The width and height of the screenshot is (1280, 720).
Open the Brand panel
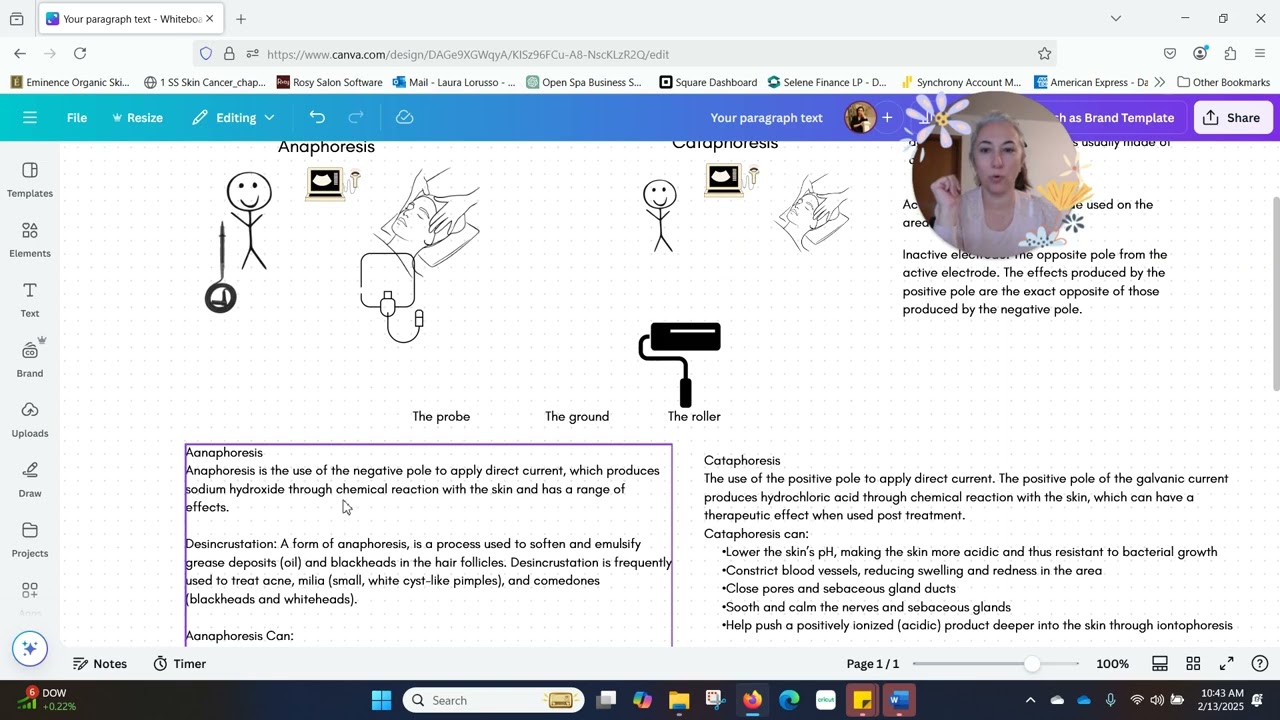coord(30,358)
